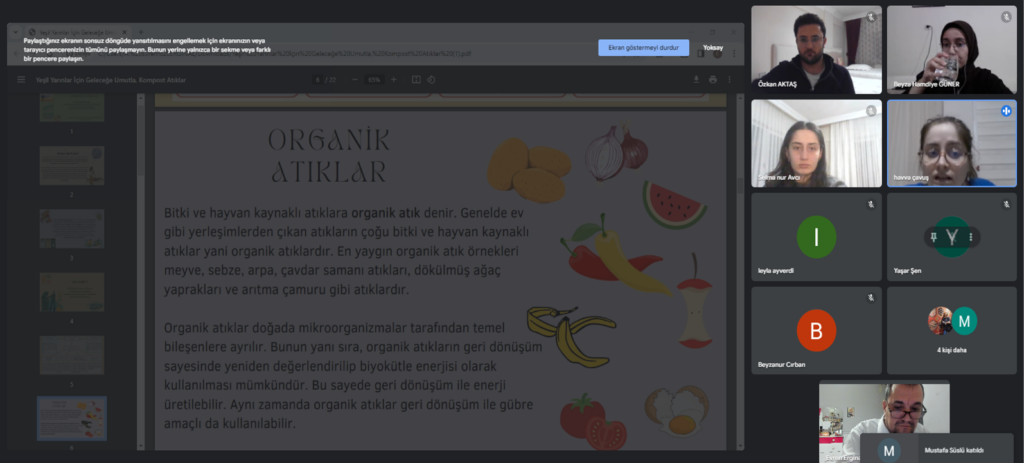Viewport: 1024px width, 463px height.
Task: Click the speaking indicator on havva çavuş
Action: point(1006,110)
